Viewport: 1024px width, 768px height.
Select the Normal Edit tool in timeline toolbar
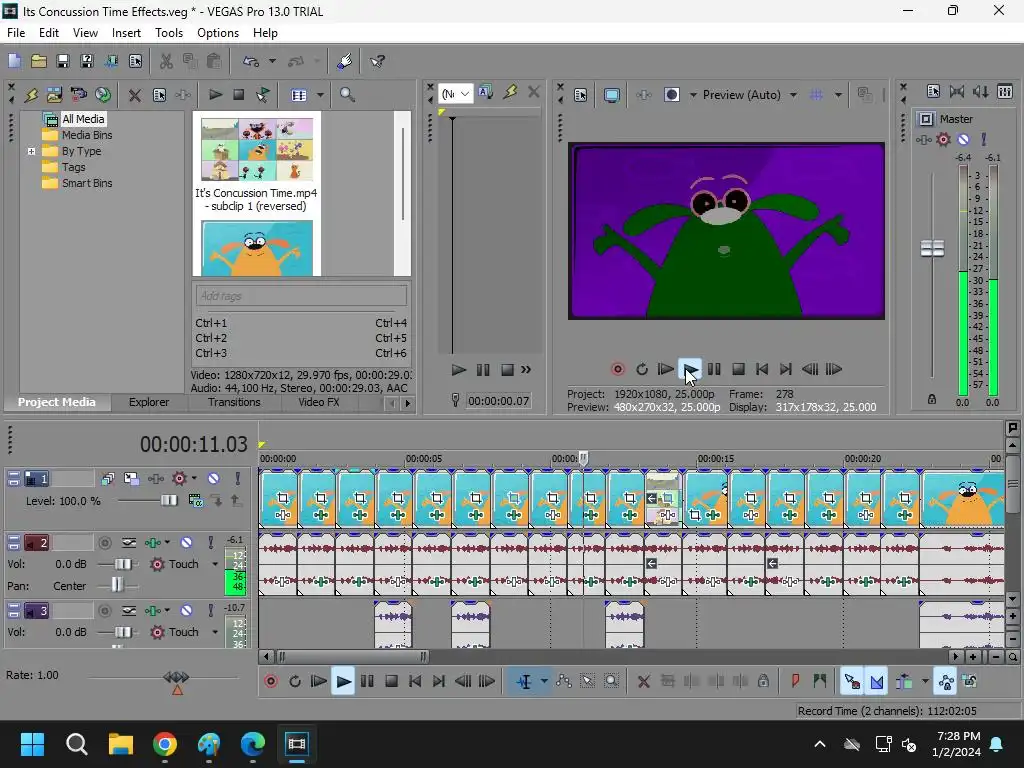click(524, 682)
